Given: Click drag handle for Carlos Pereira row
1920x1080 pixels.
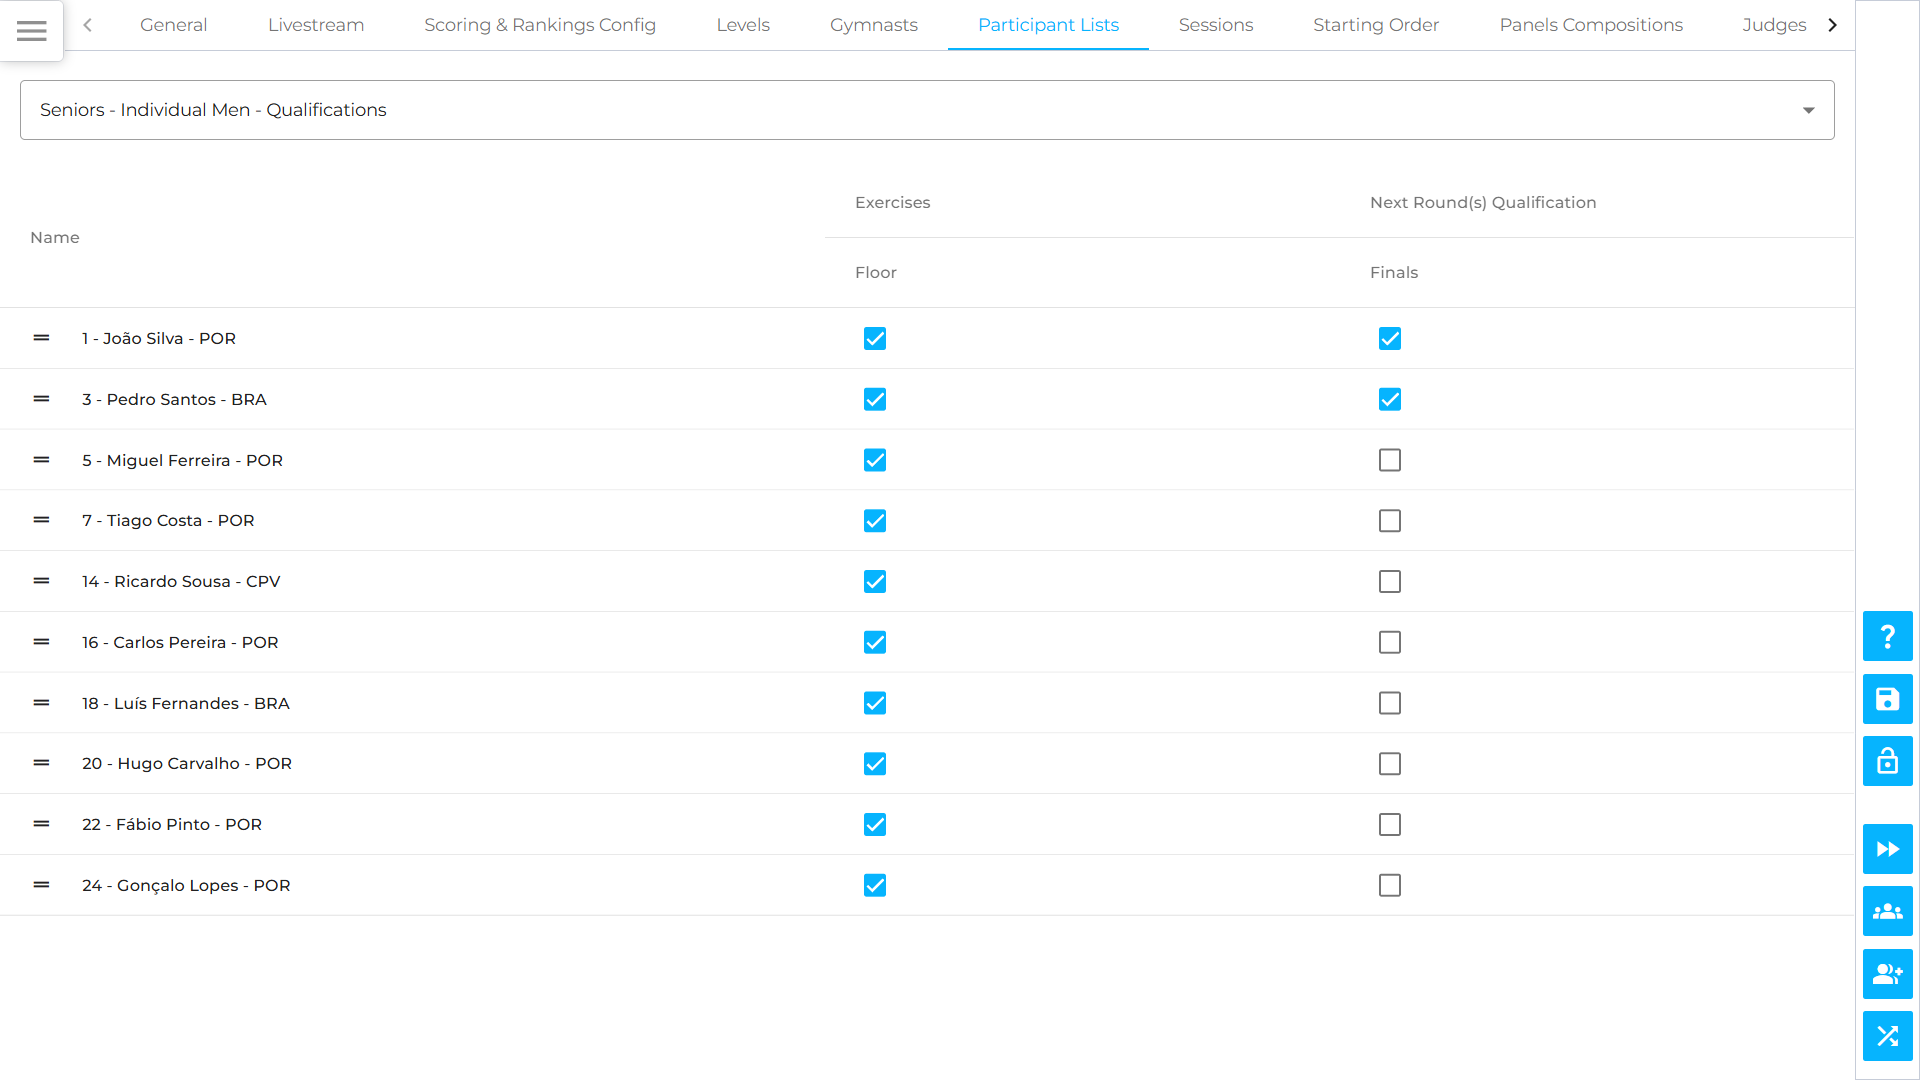Looking at the screenshot, I should tap(41, 642).
